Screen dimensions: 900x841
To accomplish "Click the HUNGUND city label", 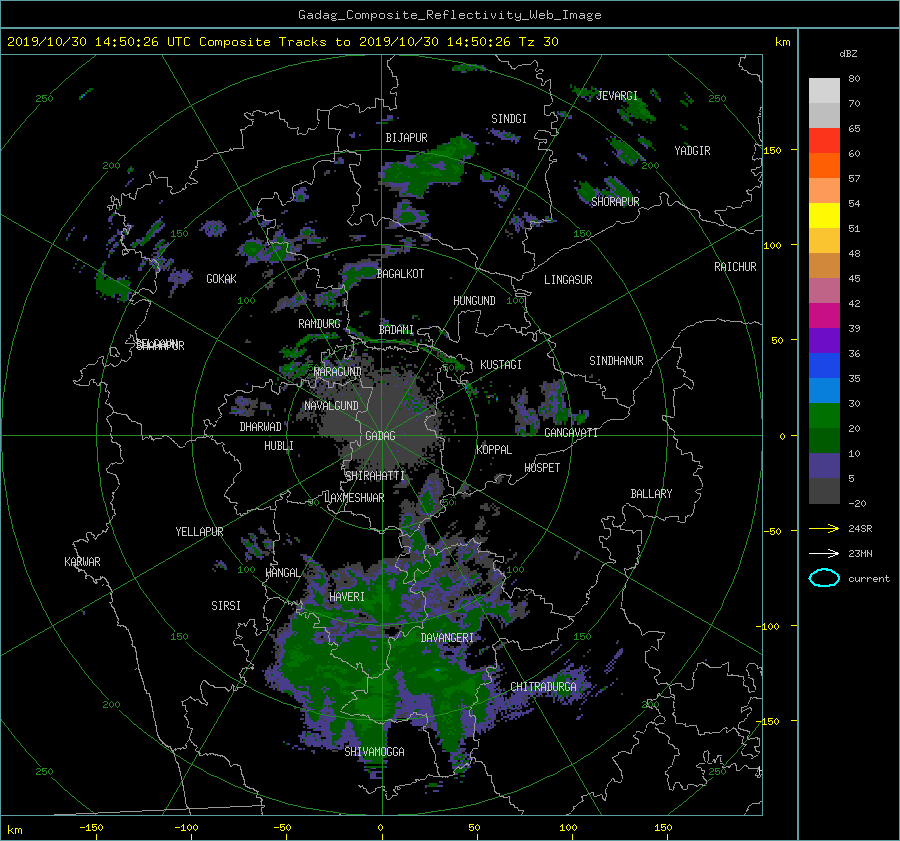I will coord(474,301).
